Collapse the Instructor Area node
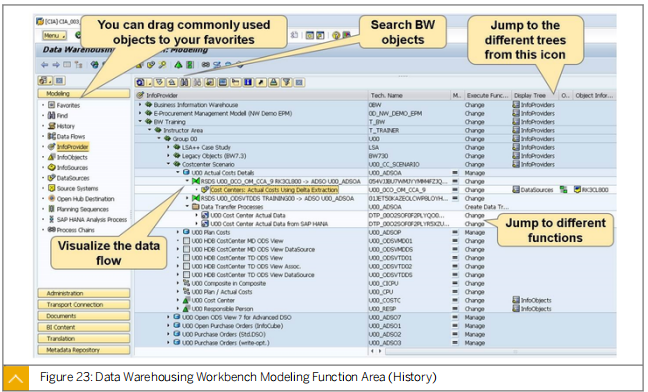 [150, 130]
